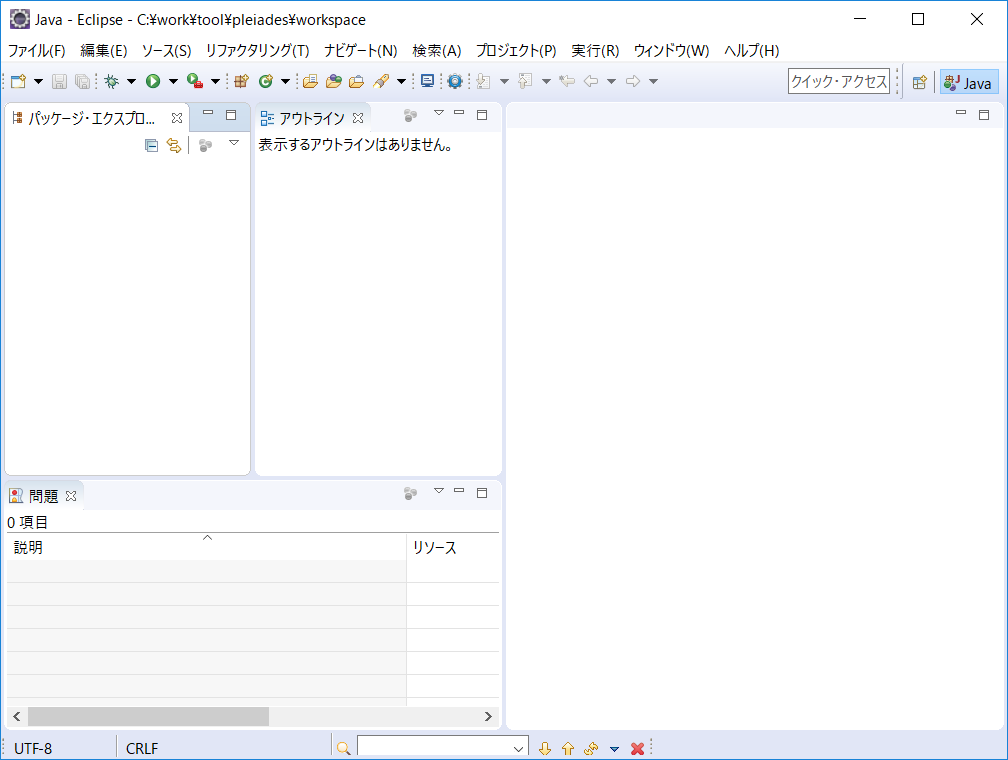The image size is (1008, 760).
Task: Select the Collapse All icon in Package Explorer
Action: pos(151,144)
